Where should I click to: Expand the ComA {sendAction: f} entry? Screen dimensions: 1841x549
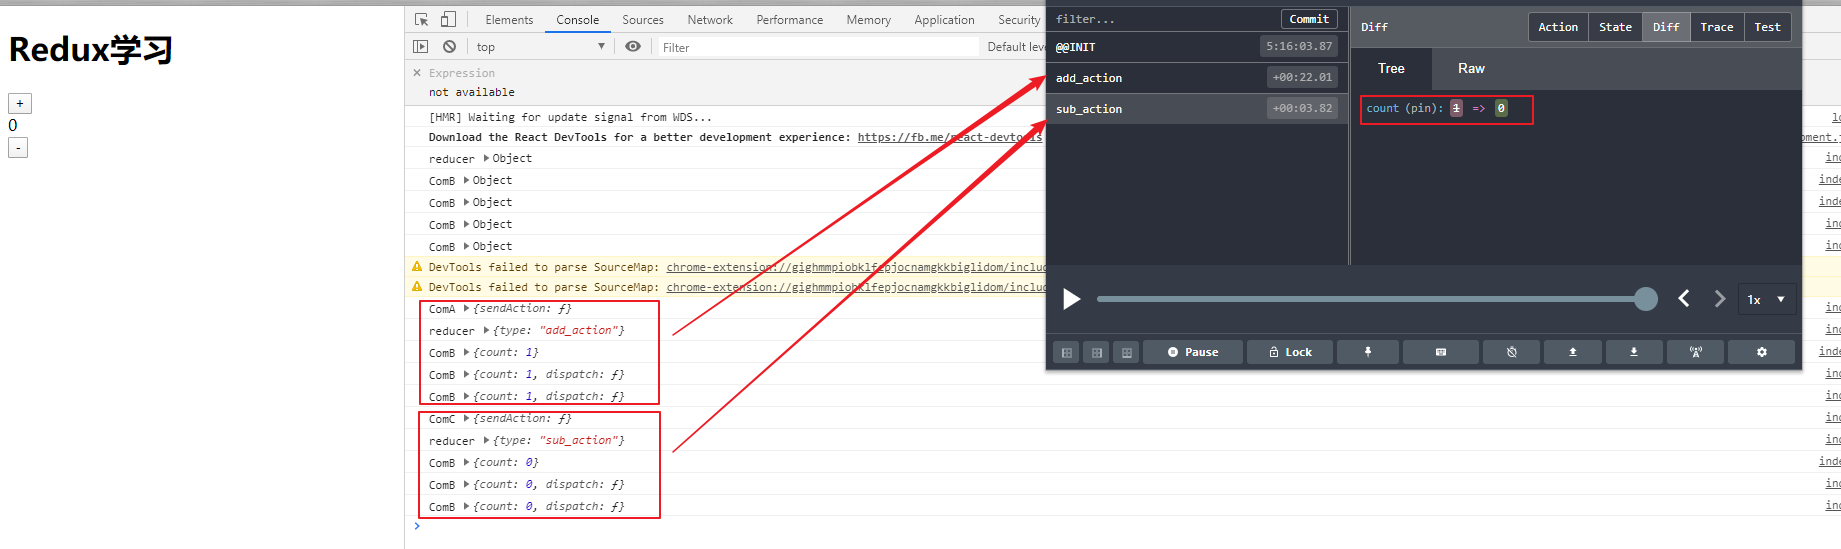467,308
